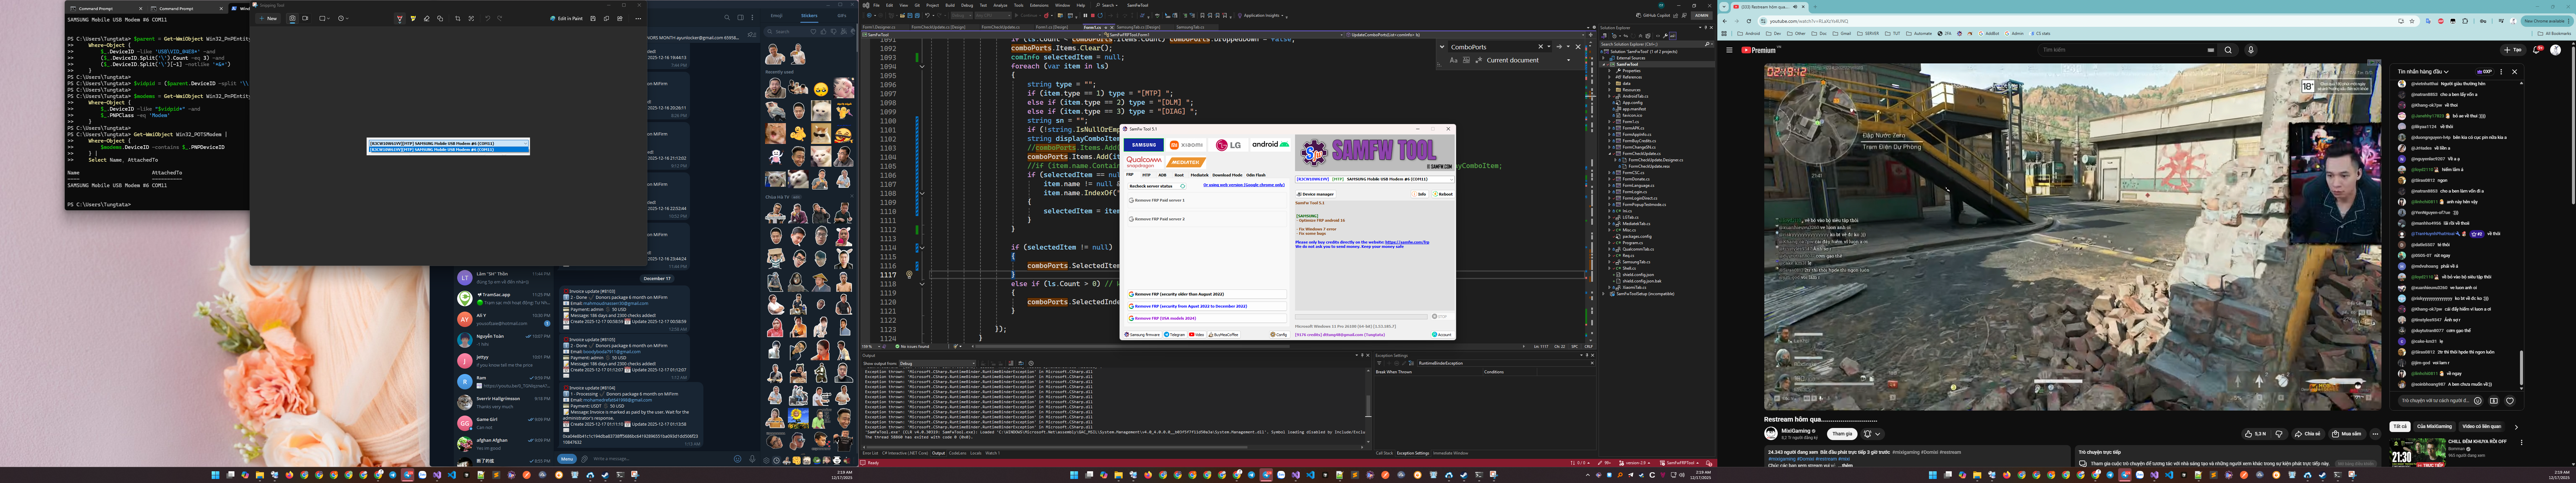
Task: Copy the snip using the copy icon
Action: (x=607, y=18)
